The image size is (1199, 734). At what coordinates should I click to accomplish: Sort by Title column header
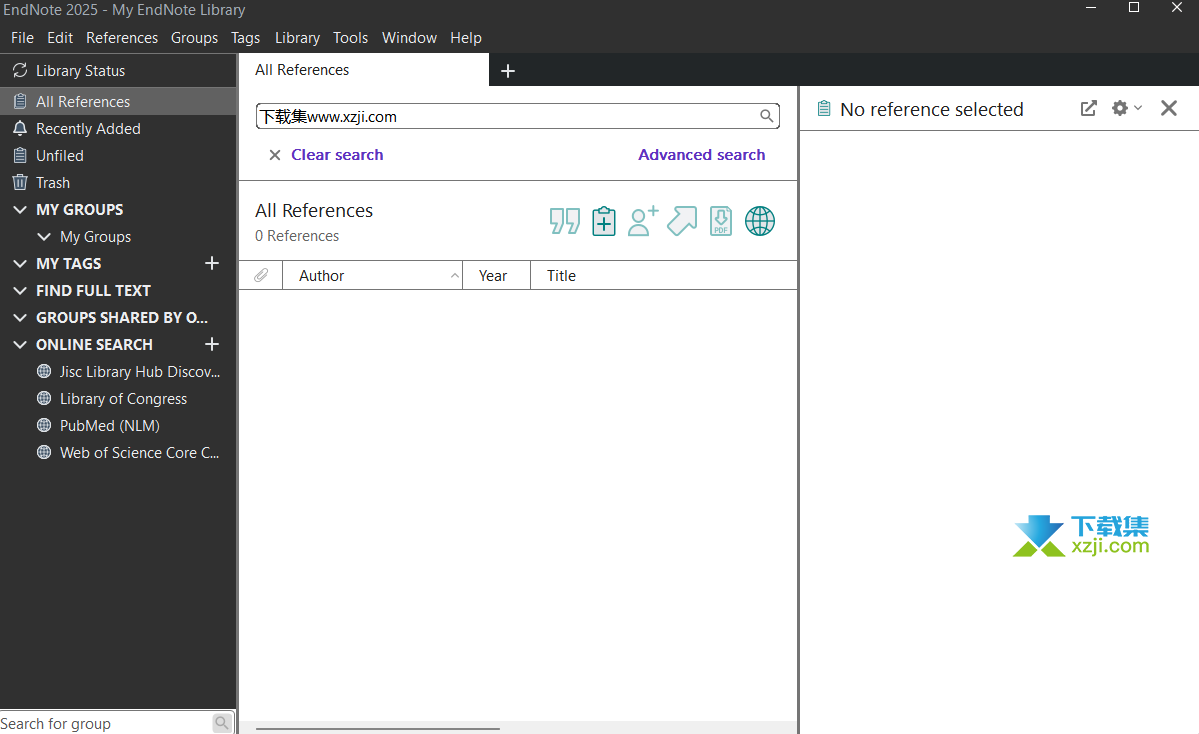pyautogui.click(x=664, y=275)
